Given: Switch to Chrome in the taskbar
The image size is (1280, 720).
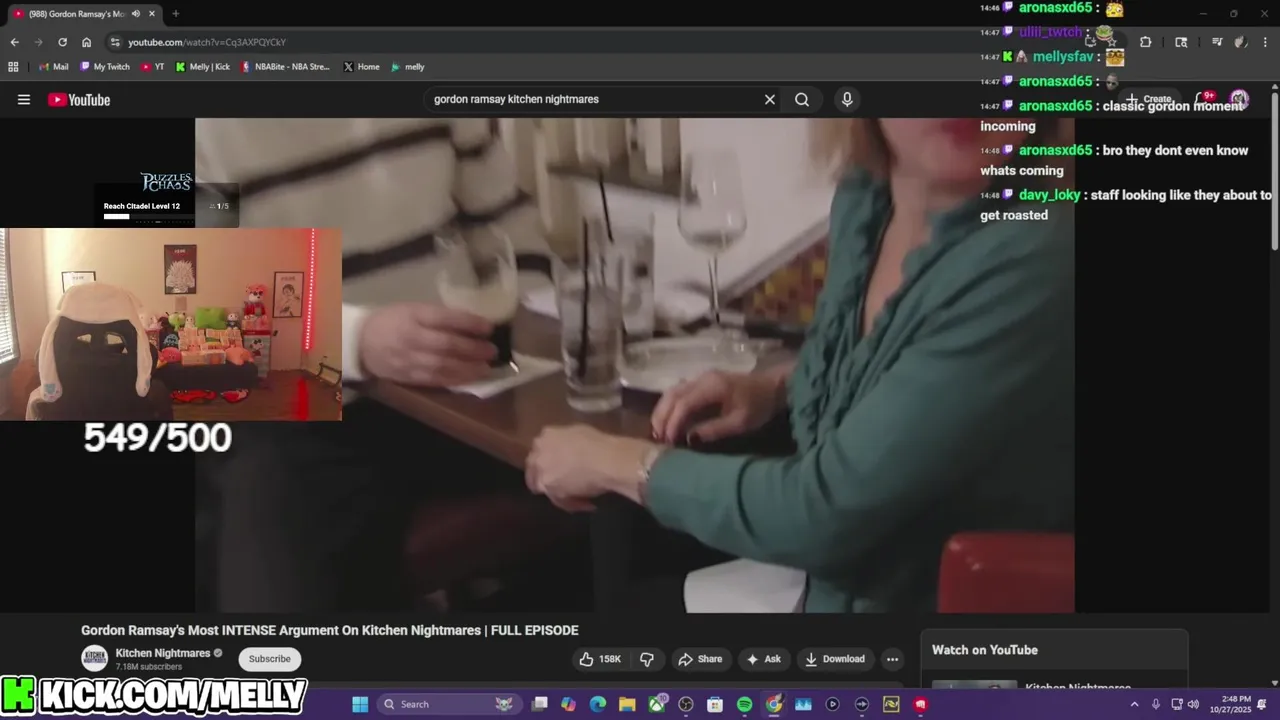Looking at the screenshot, I should [x=774, y=704].
